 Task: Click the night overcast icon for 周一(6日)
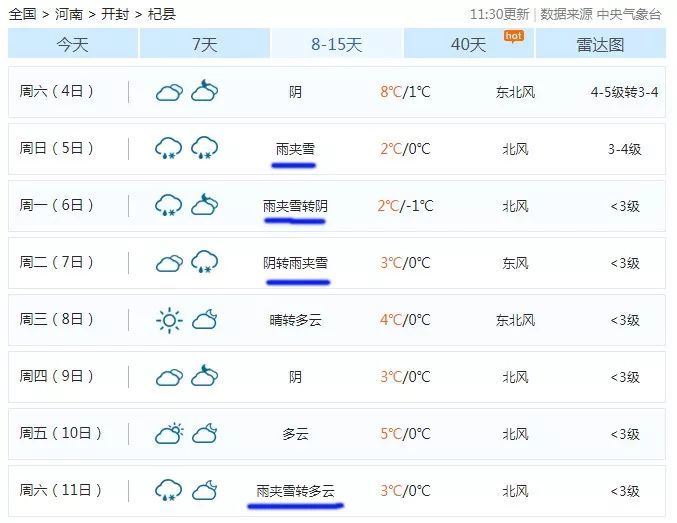pos(205,204)
